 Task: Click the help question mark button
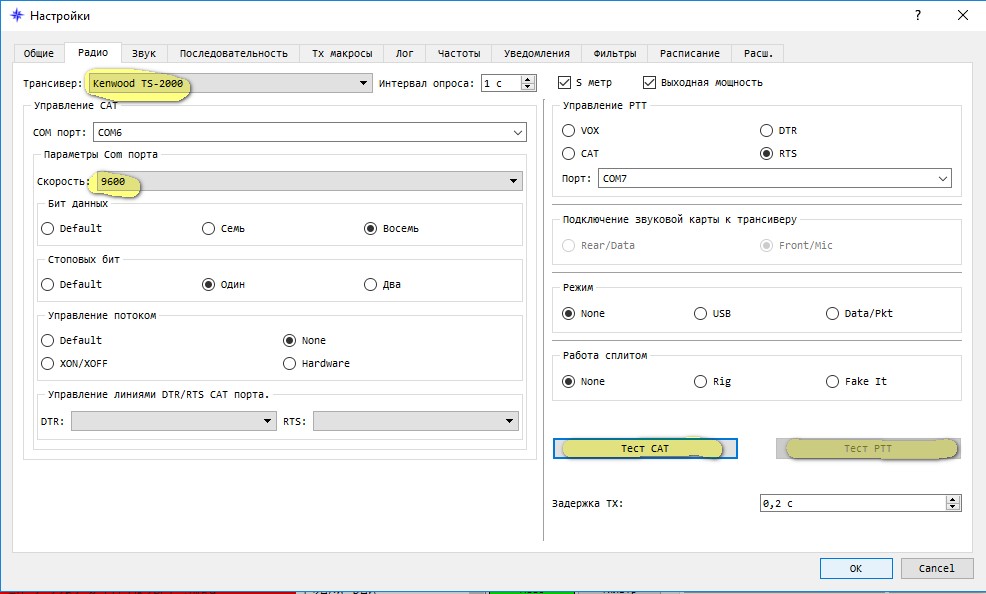(918, 16)
